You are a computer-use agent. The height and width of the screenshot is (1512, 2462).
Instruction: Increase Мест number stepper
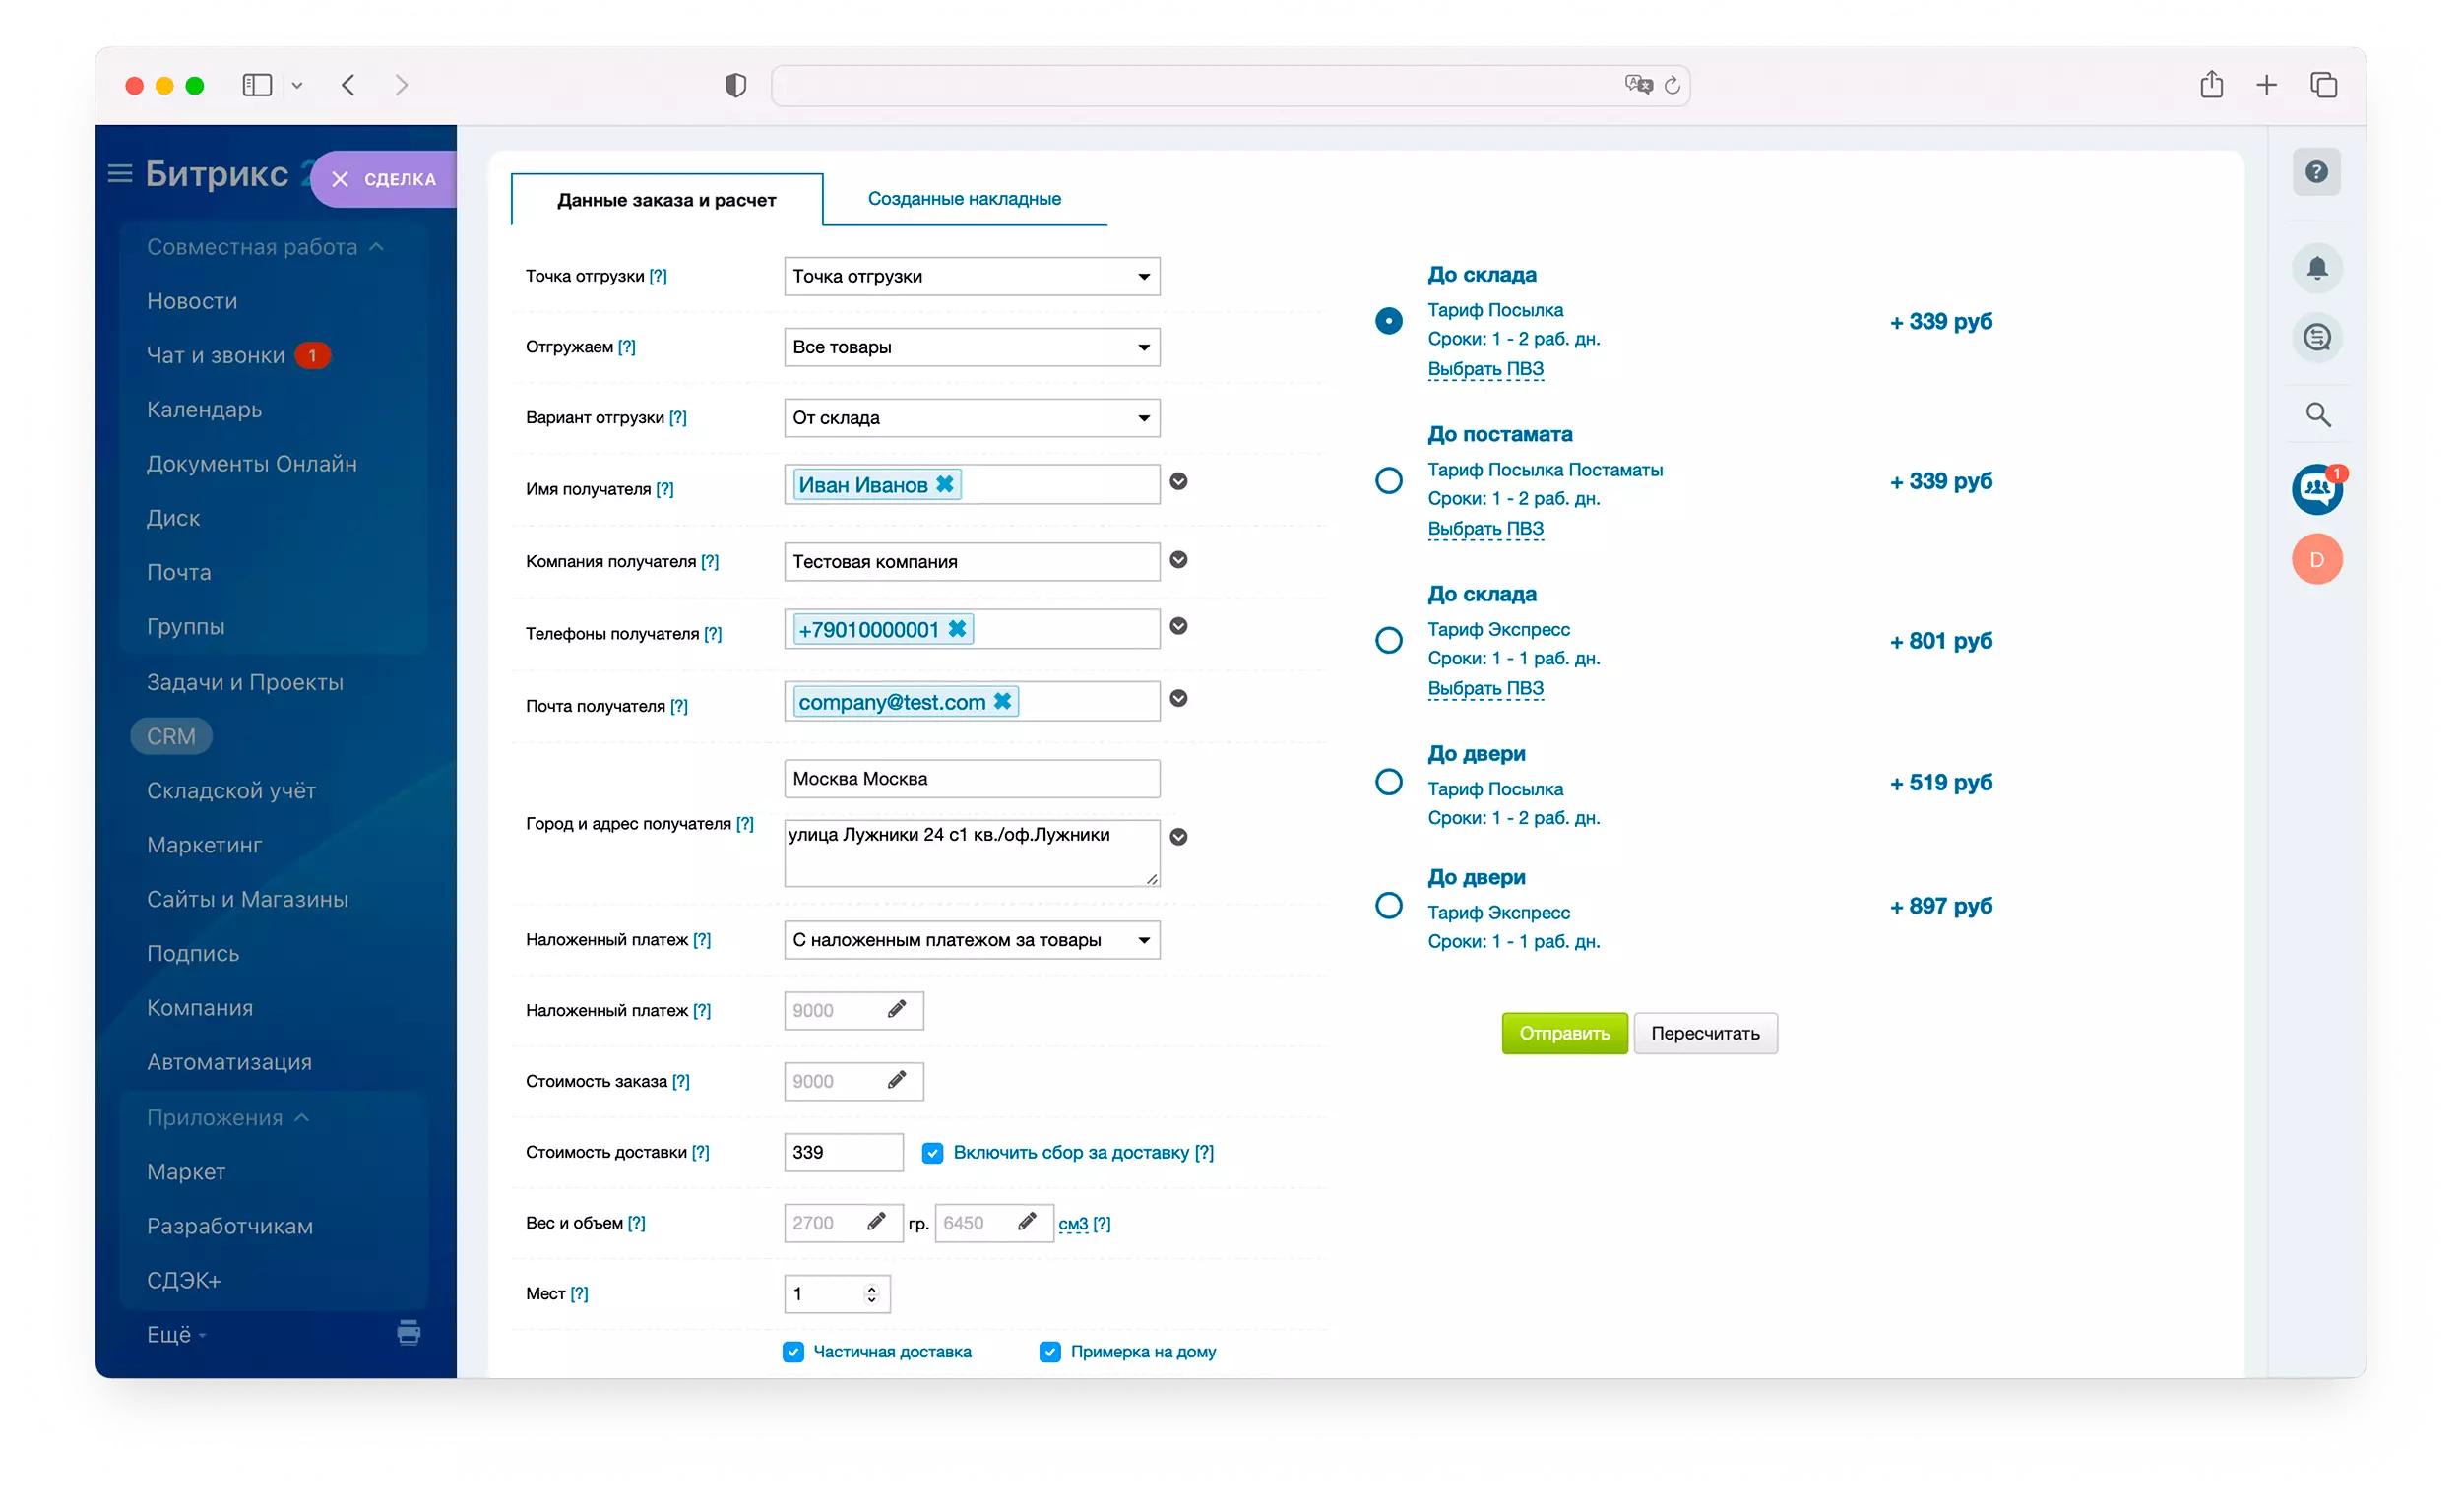click(873, 1289)
